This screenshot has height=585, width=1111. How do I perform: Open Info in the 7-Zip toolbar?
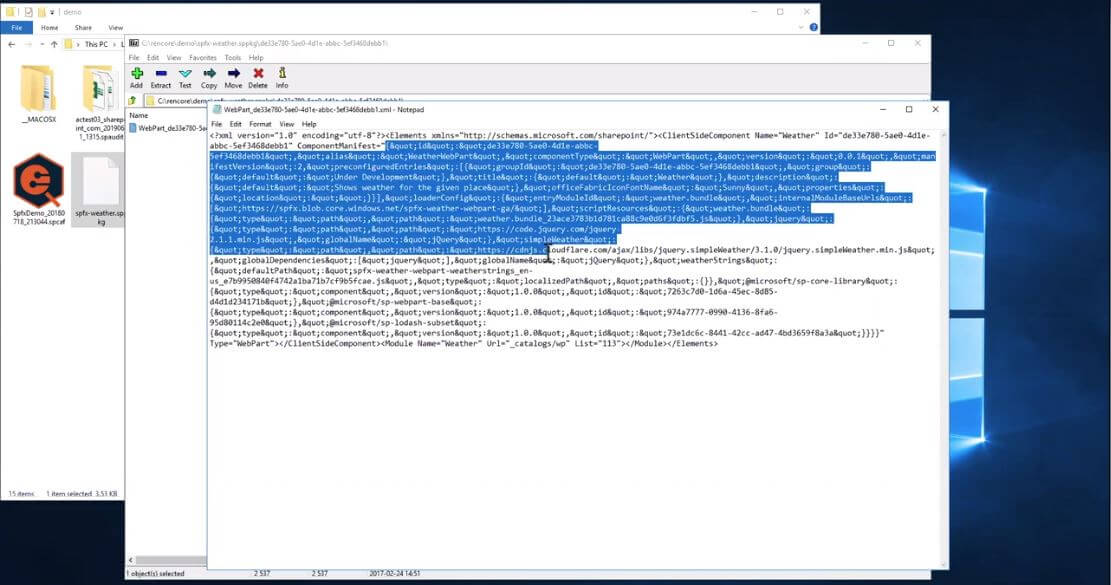click(282, 77)
